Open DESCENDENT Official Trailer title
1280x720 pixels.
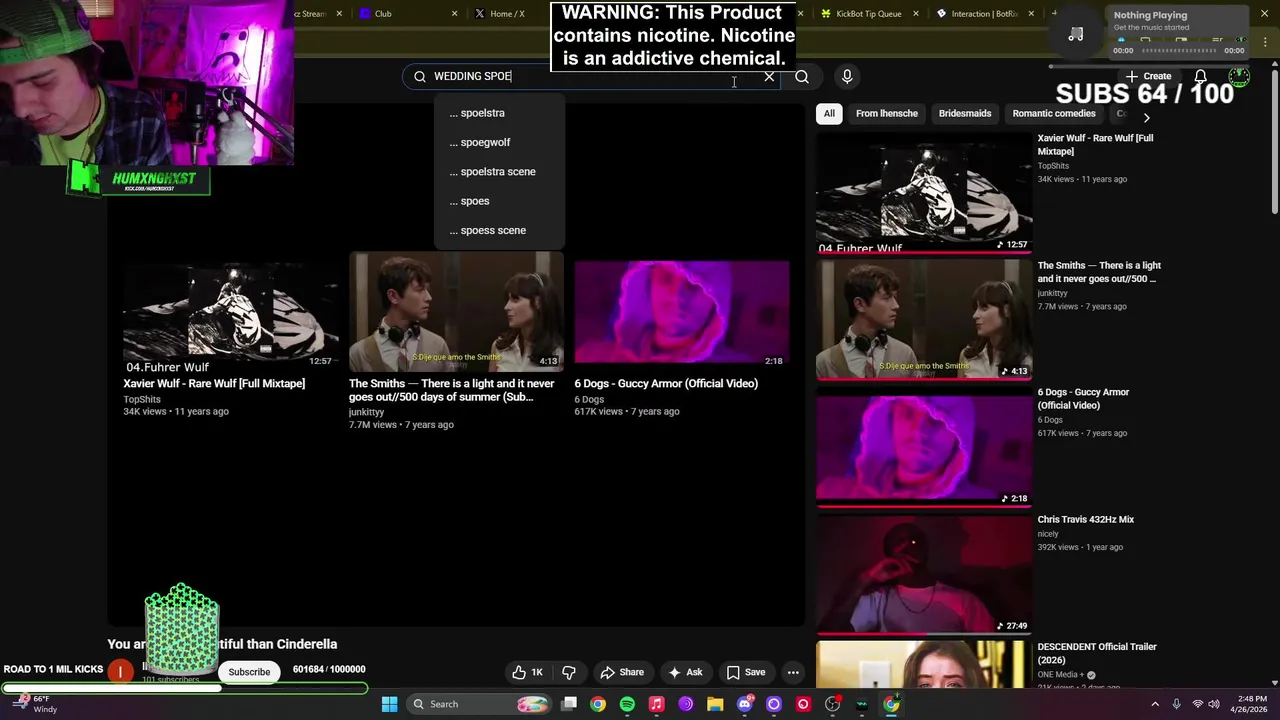pos(1097,653)
